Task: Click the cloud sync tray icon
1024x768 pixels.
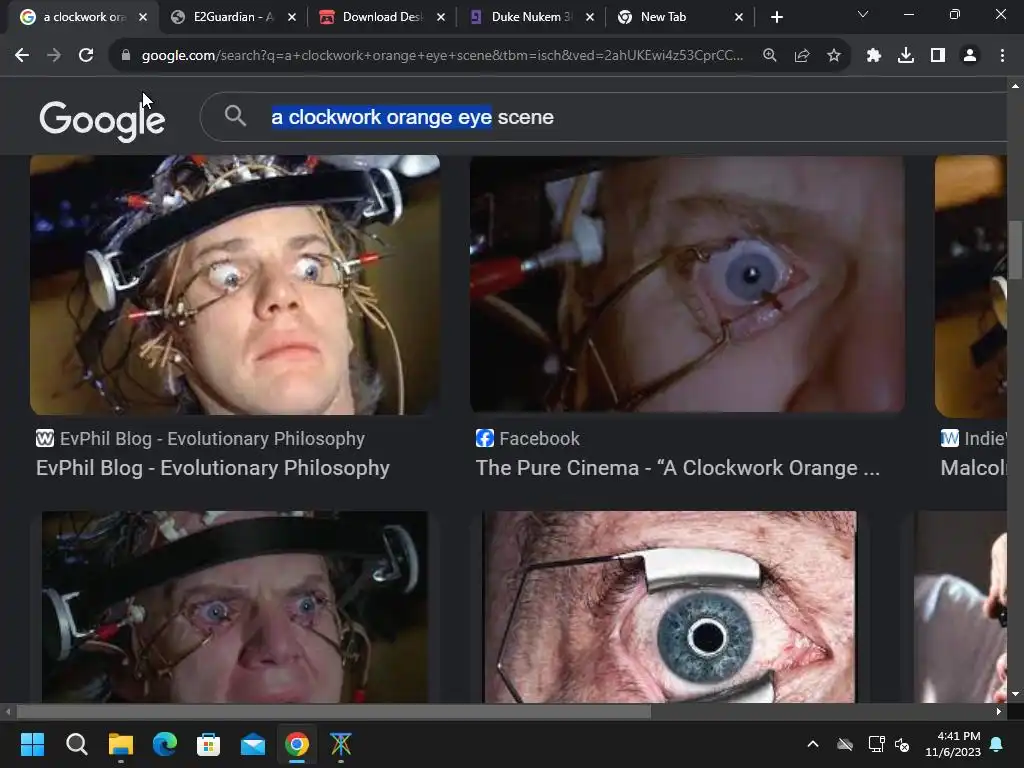Action: (x=845, y=744)
